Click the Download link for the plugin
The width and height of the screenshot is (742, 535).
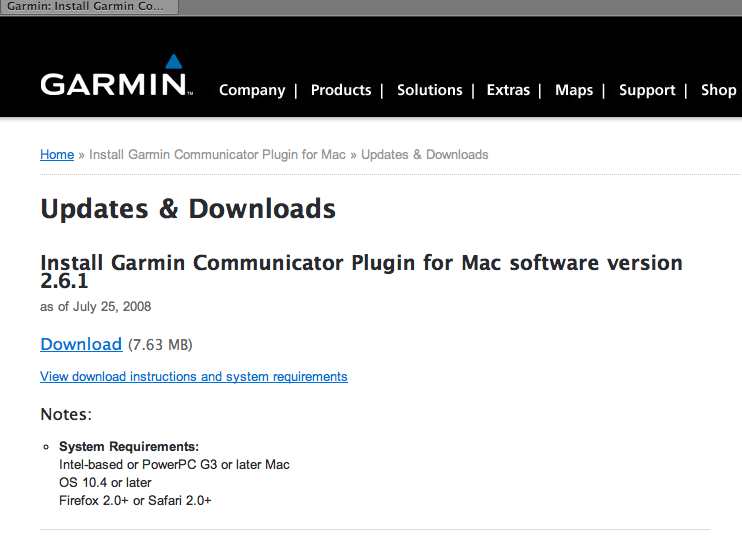point(81,344)
